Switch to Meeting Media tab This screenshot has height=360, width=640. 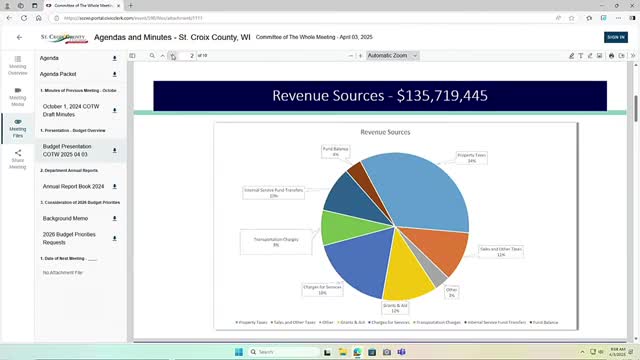[18, 97]
